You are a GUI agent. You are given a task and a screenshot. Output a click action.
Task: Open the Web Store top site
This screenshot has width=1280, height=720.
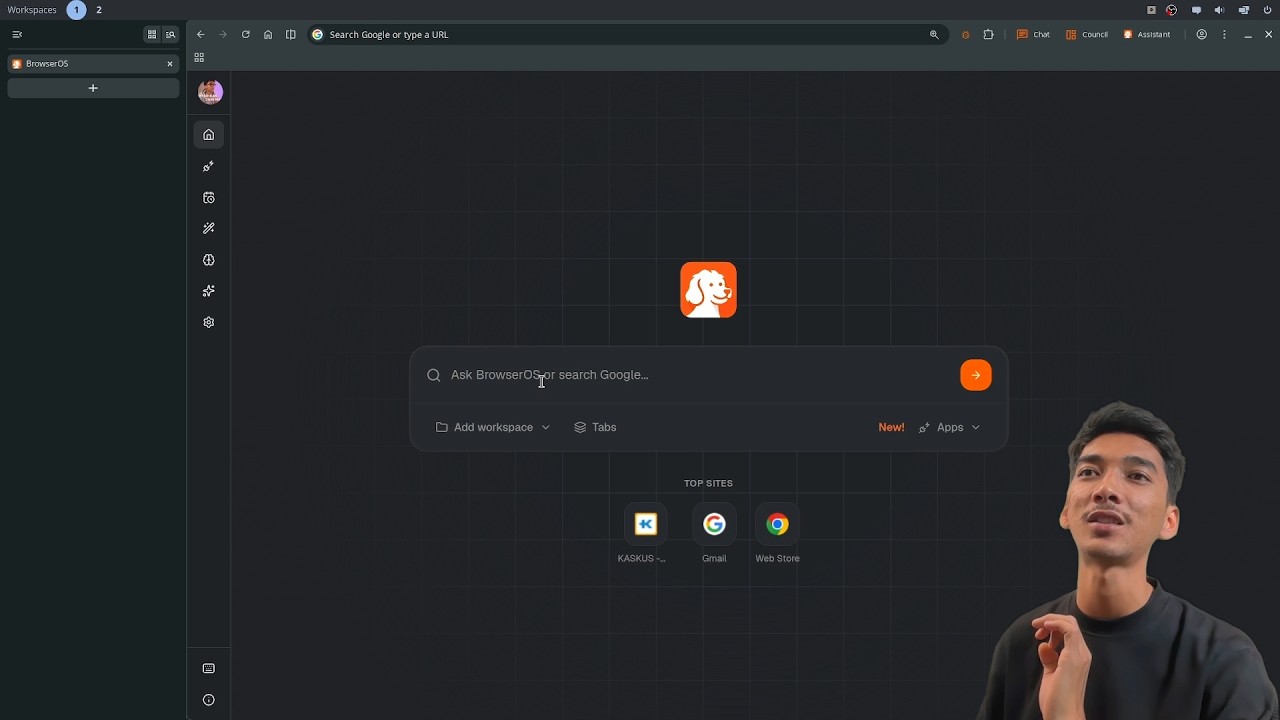[x=777, y=534]
